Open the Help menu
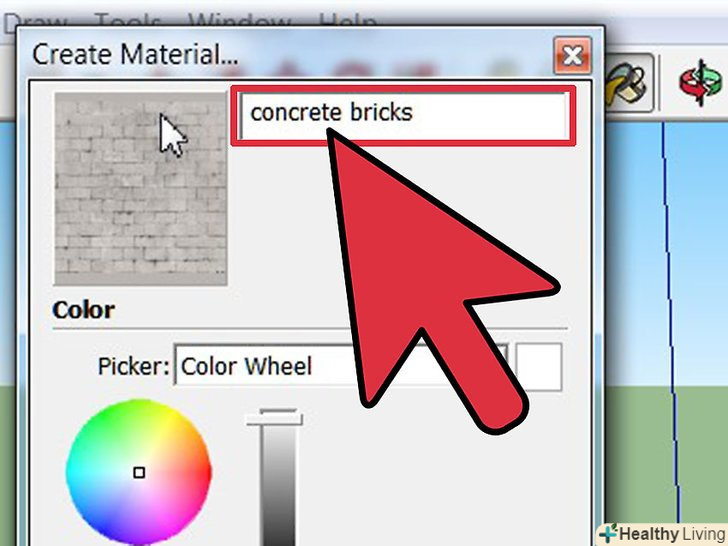This screenshot has height=546, width=728. coord(347,23)
